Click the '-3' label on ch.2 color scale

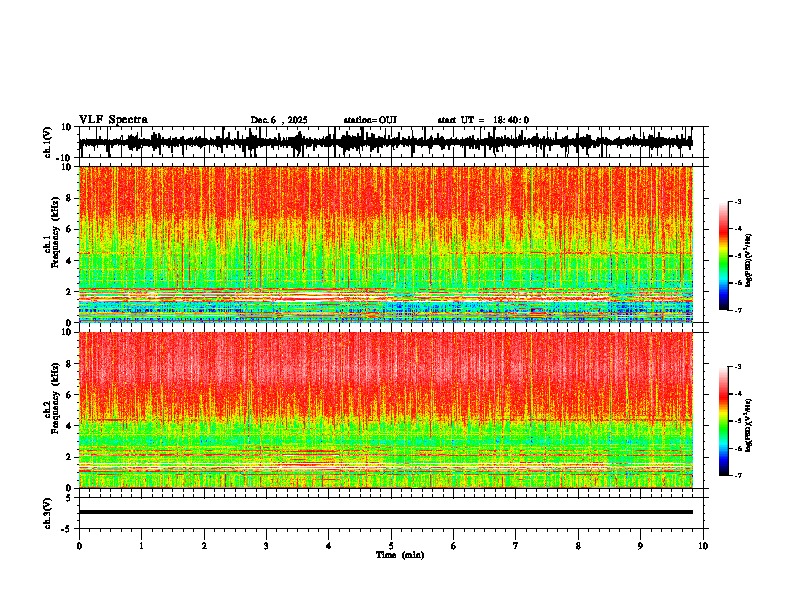pyautogui.click(x=738, y=367)
